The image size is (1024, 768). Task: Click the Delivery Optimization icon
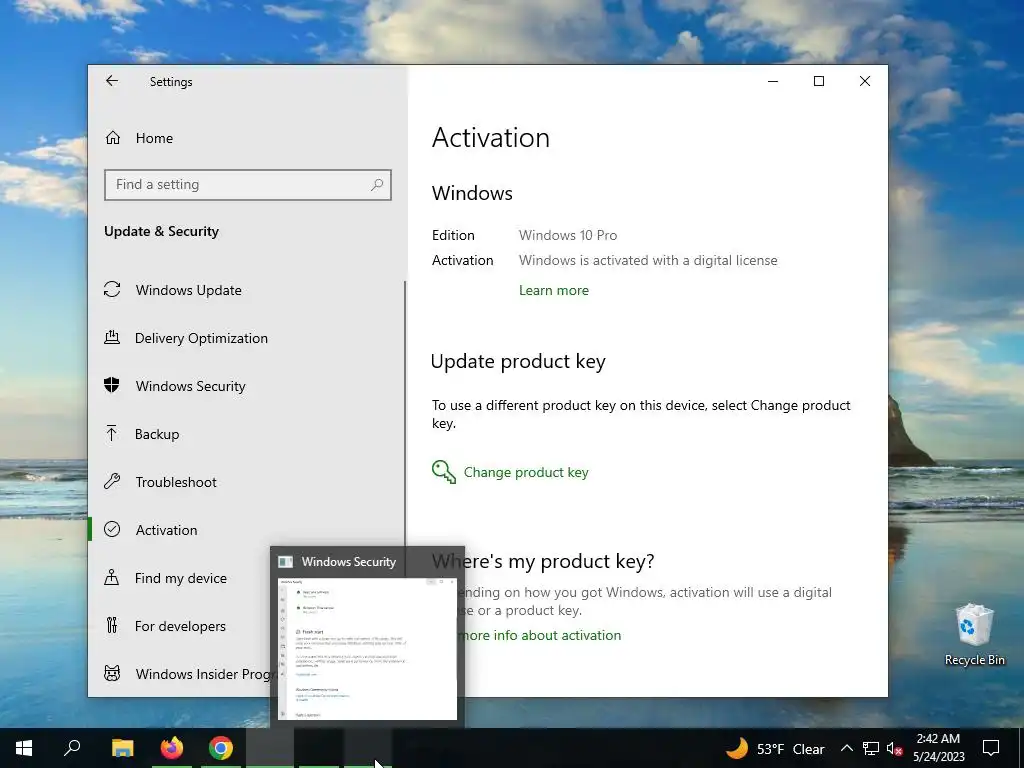(x=112, y=338)
